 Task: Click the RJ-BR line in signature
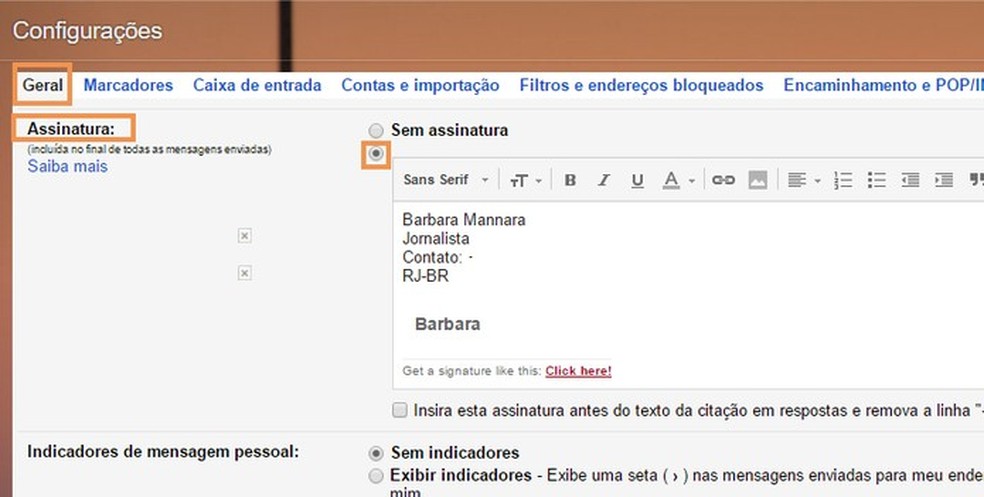coord(425,276)
